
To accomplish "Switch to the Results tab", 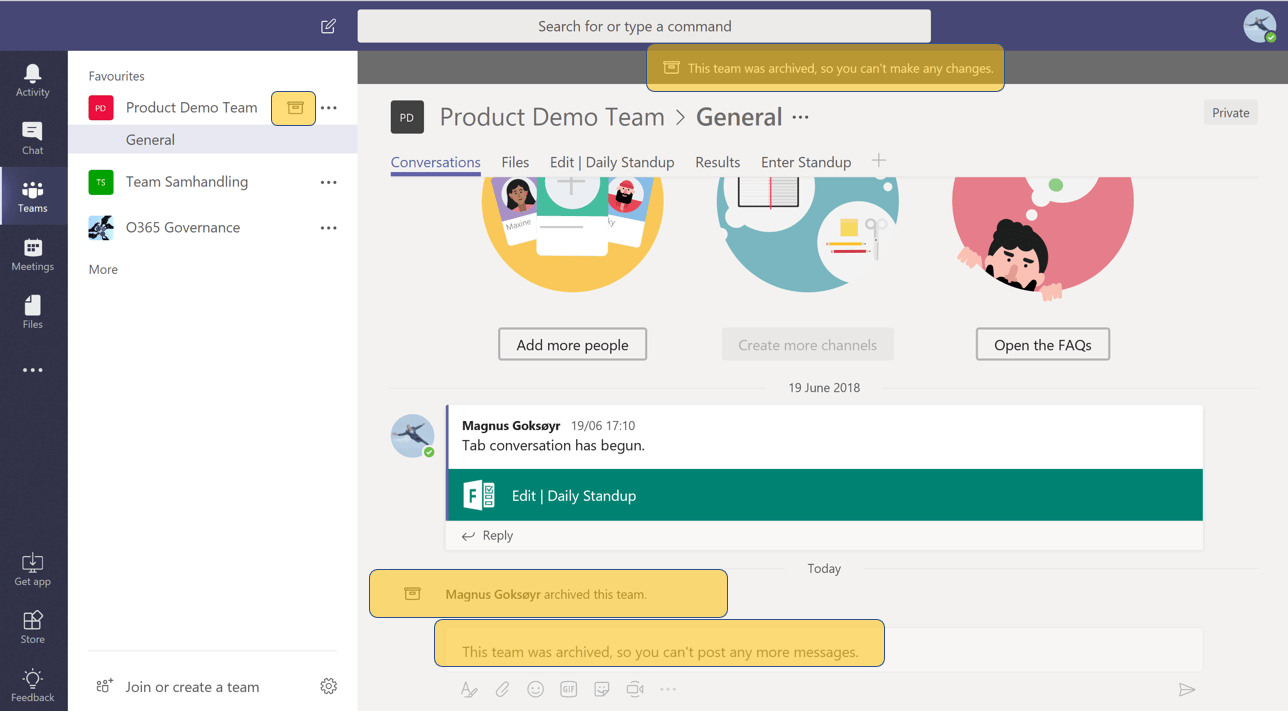I will tap(717, 161).
